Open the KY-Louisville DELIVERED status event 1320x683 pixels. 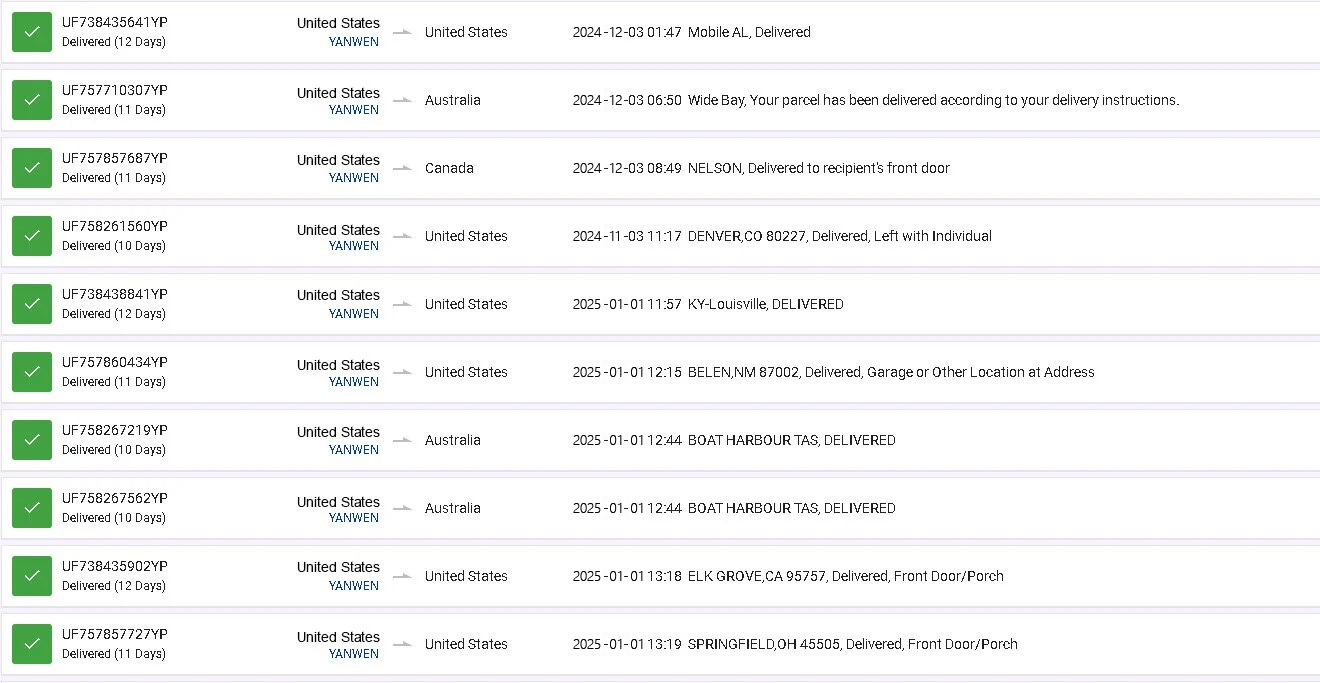point(765,304)
